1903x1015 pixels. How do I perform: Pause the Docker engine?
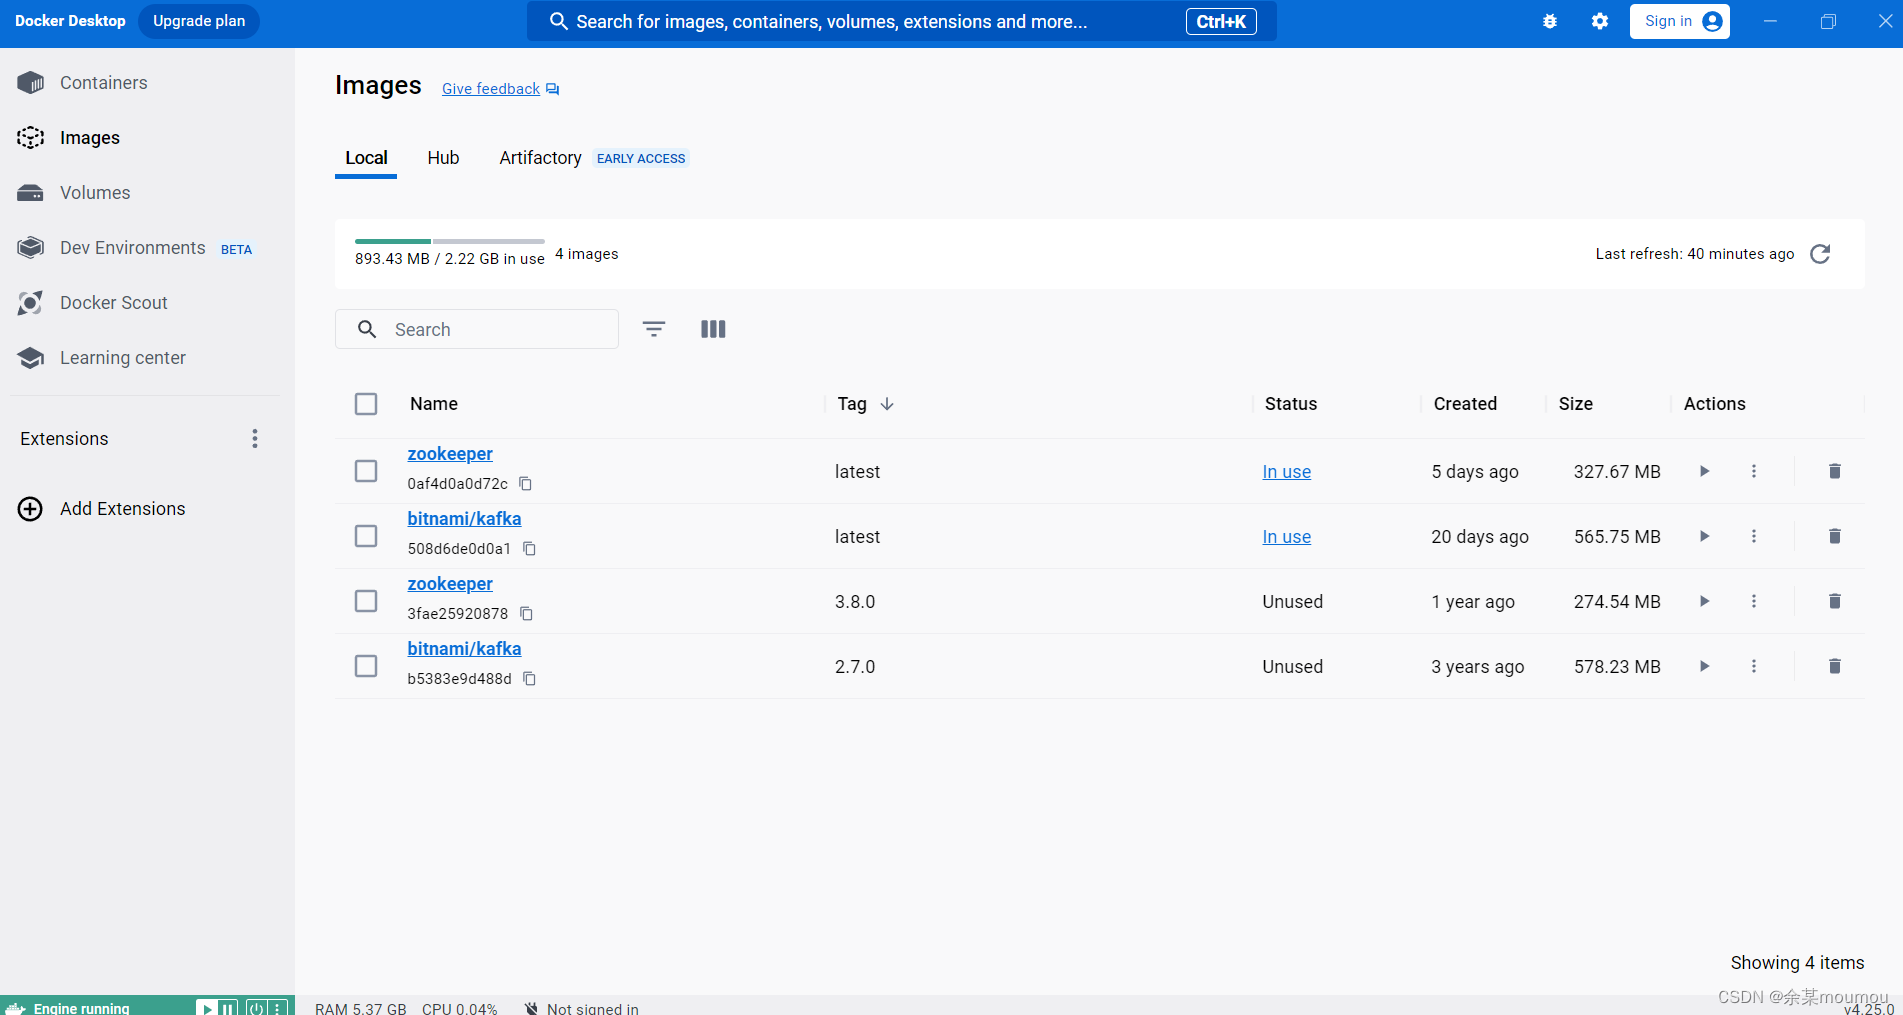[228, 1008]
